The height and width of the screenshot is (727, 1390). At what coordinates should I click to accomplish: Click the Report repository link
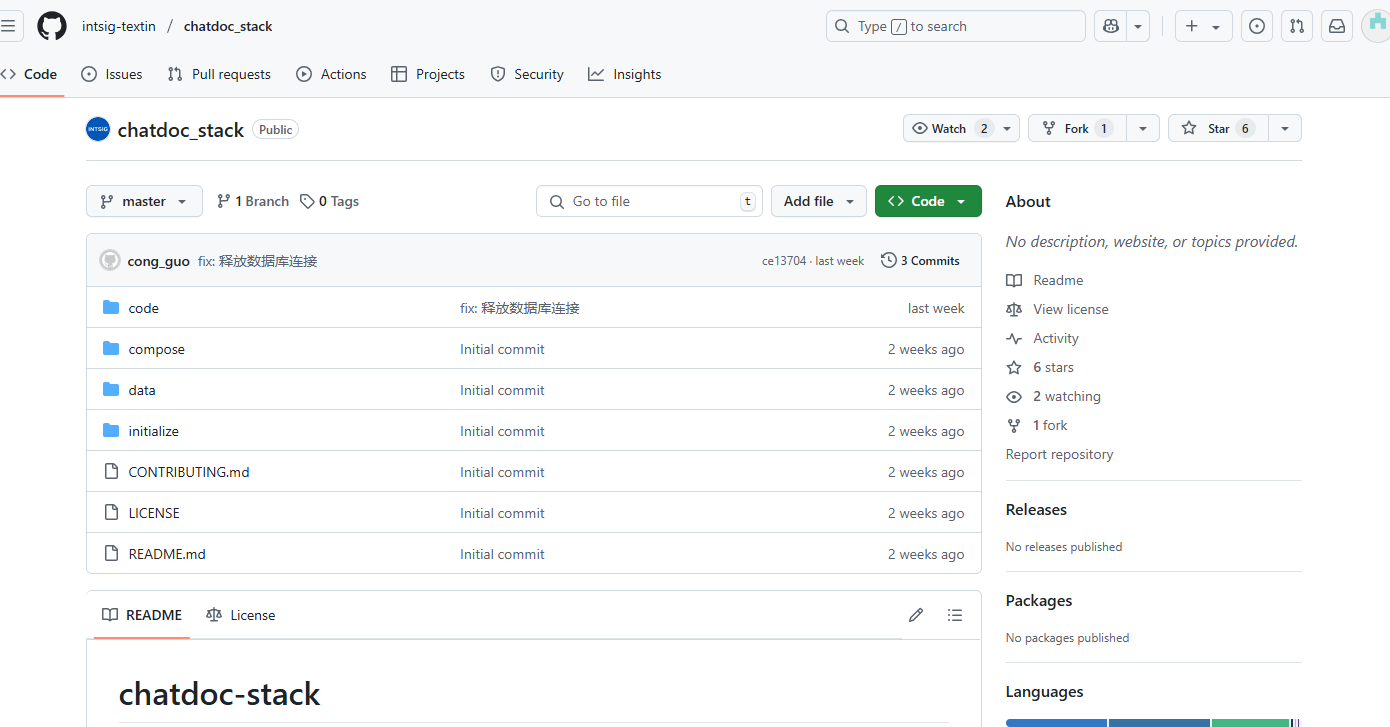coord(1059,454)
